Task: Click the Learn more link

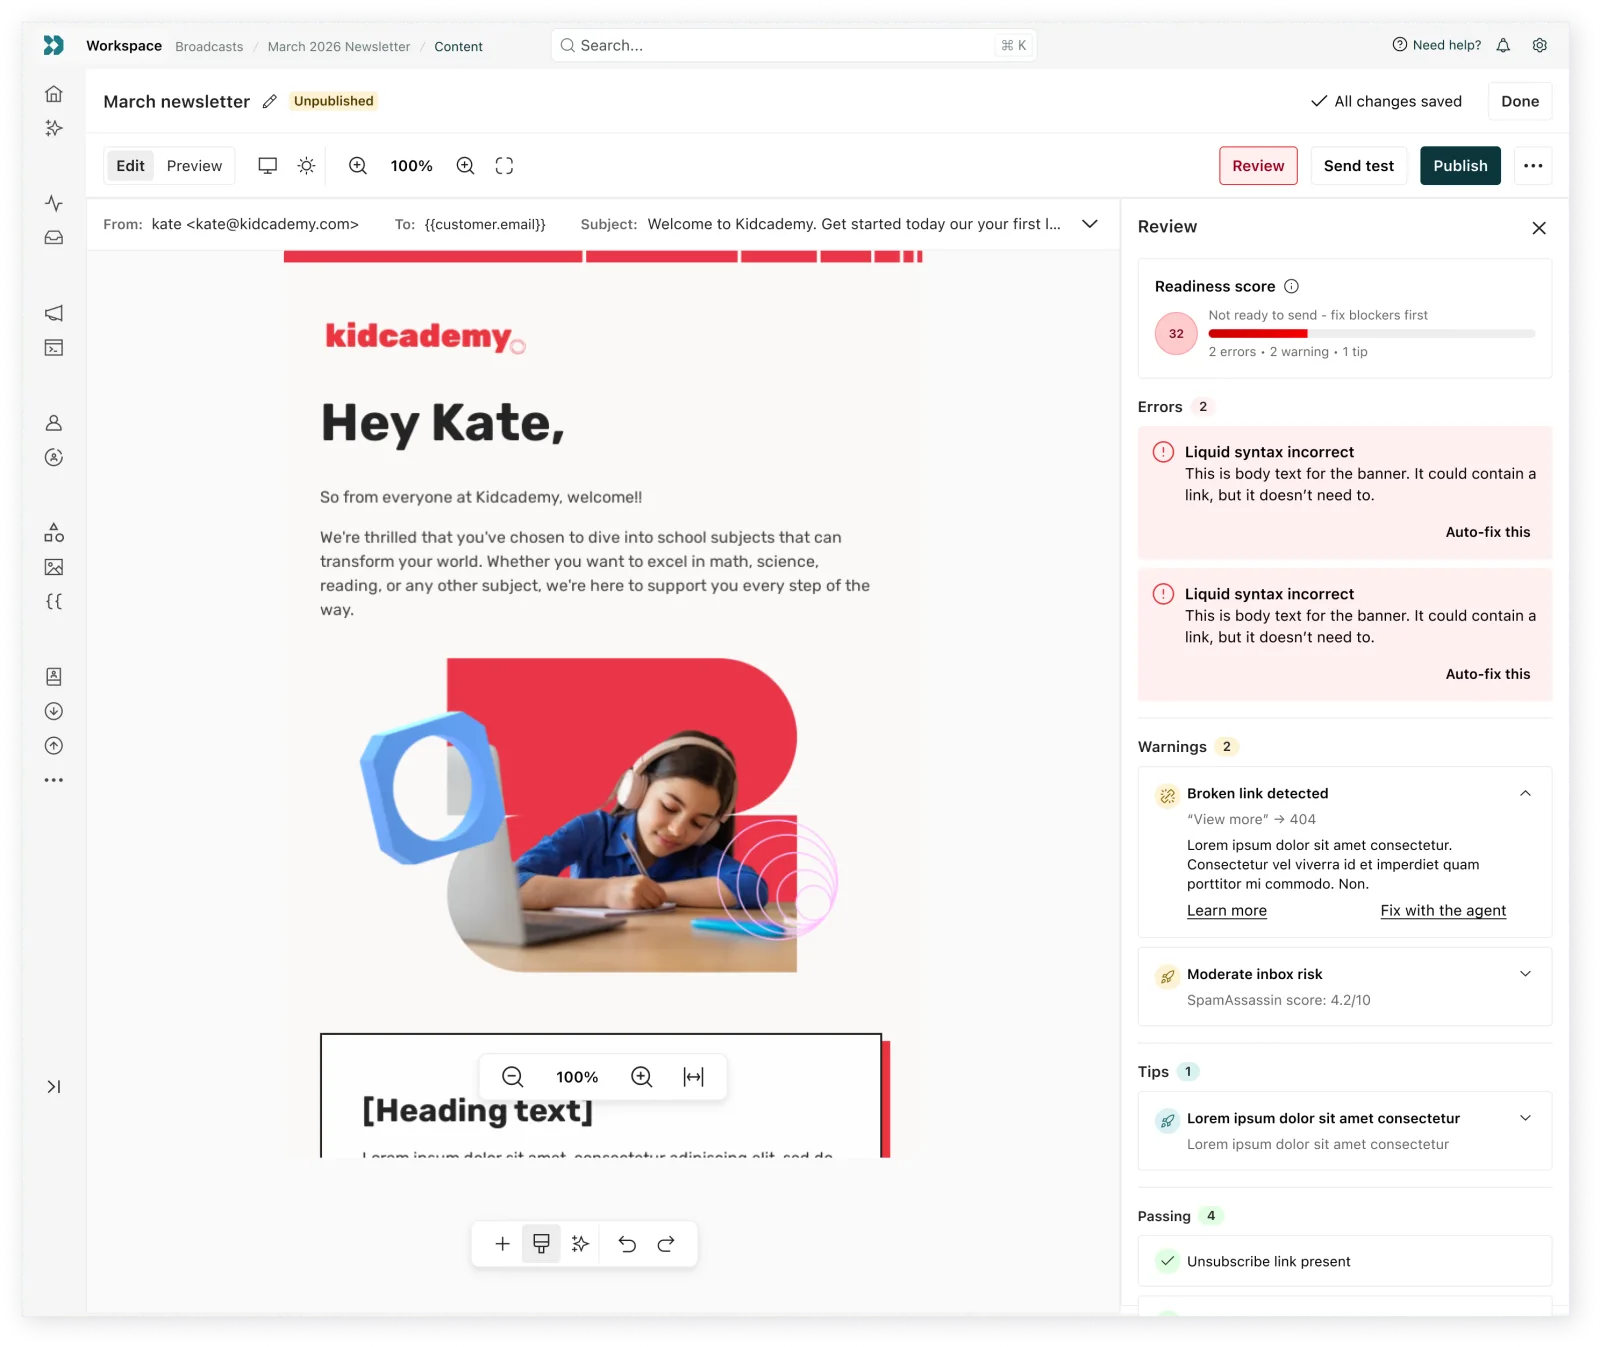Action: (1227, 911)
